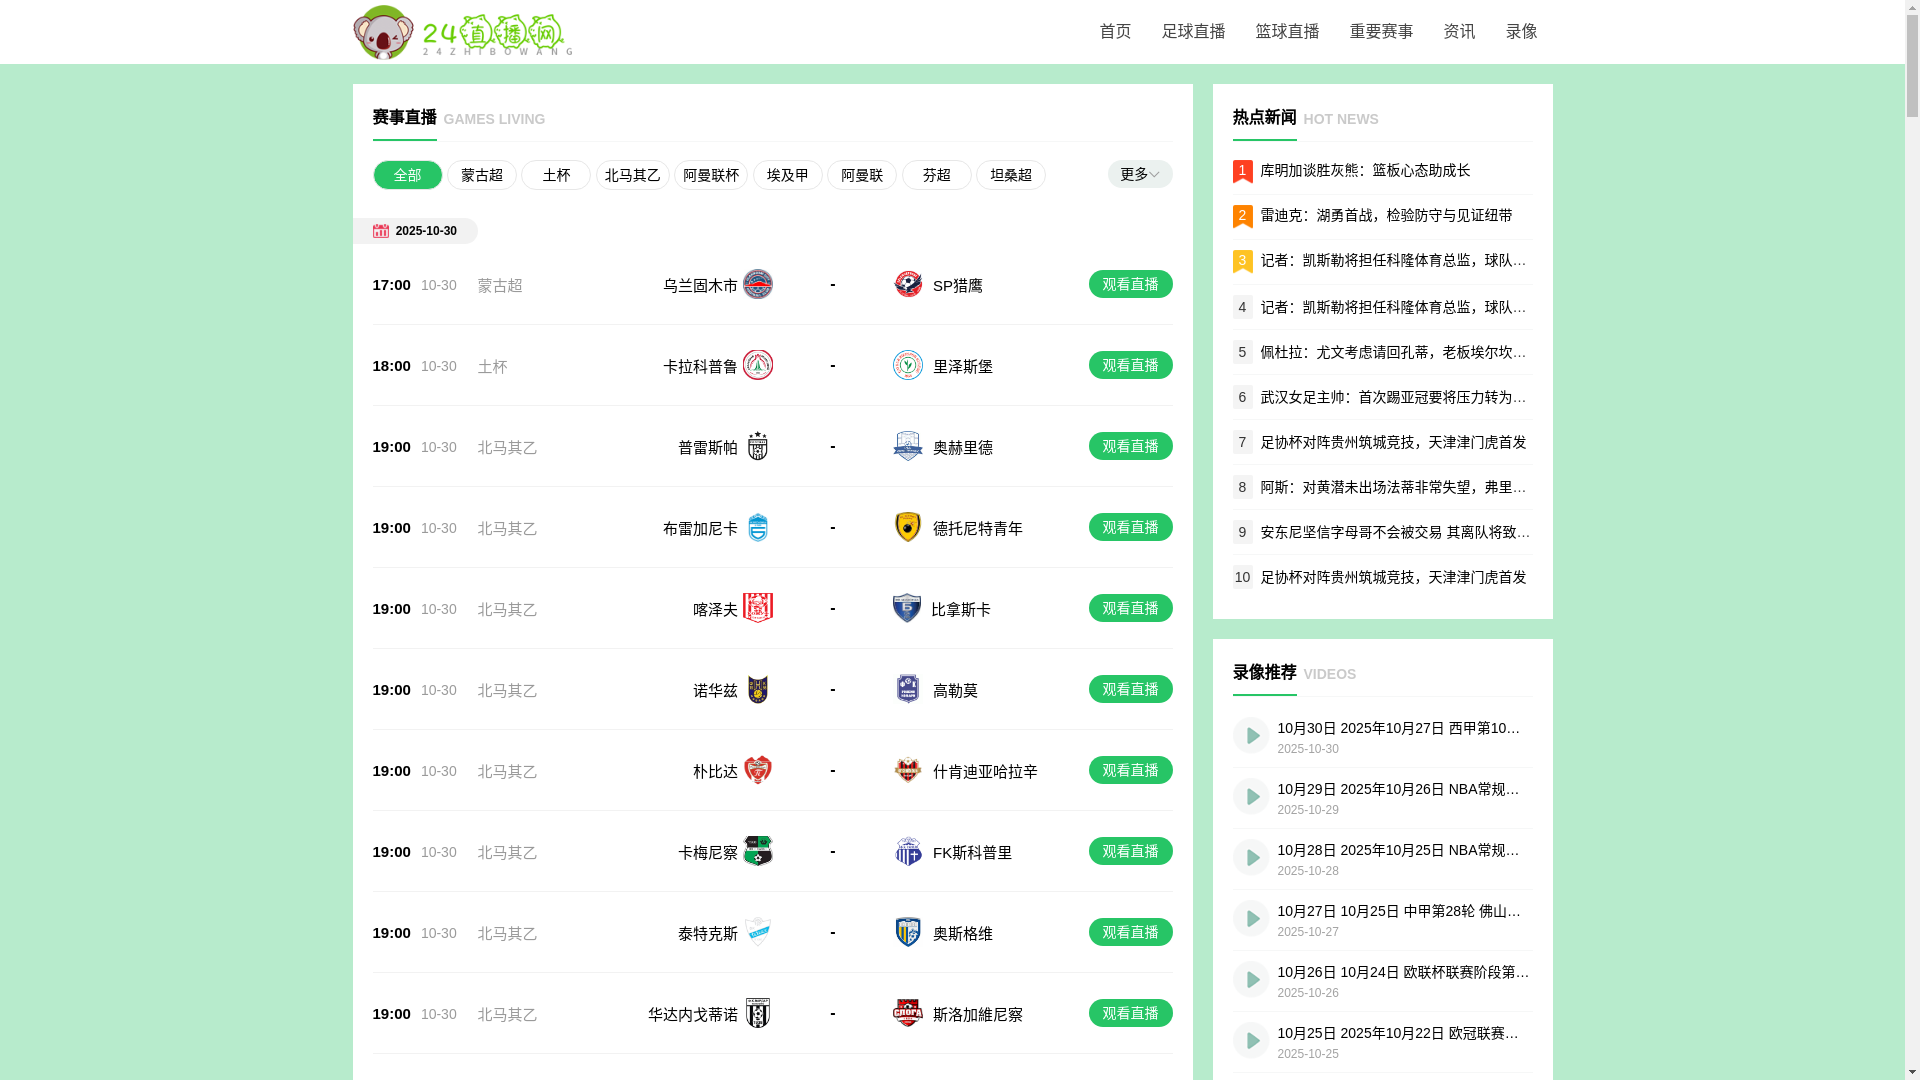Click the SP猎鹰 team crest
The image size is (1920, 1080).
tap(908, 284)
